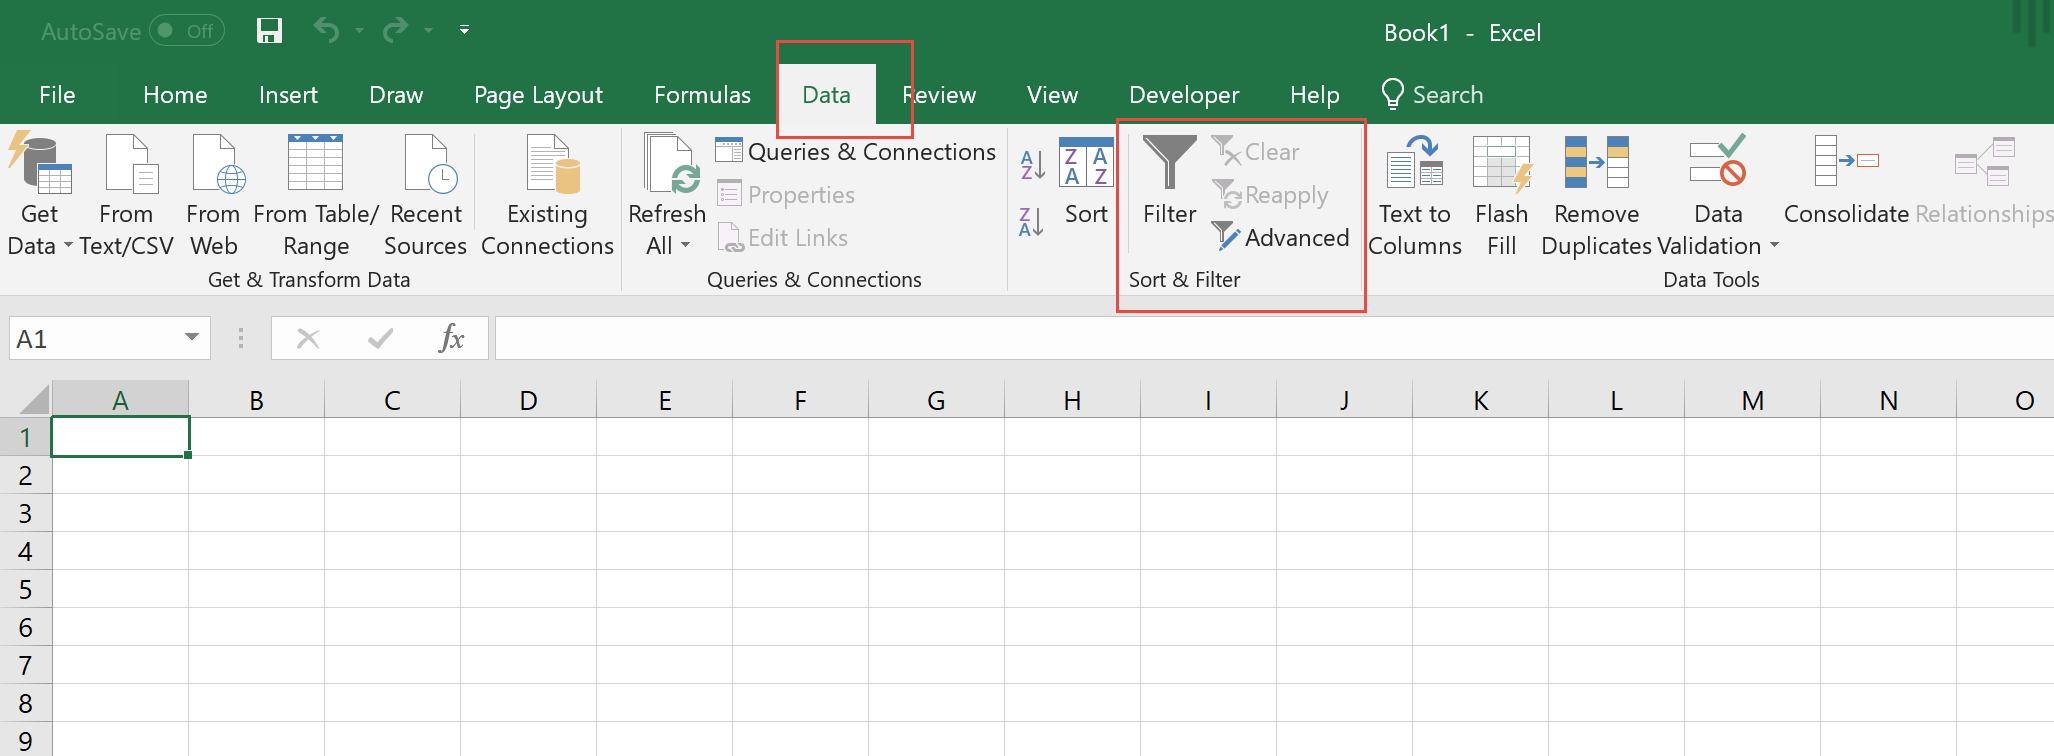Sort Z to A descending
Screen dimensions: 2054x756
(x=1032, y=221)
